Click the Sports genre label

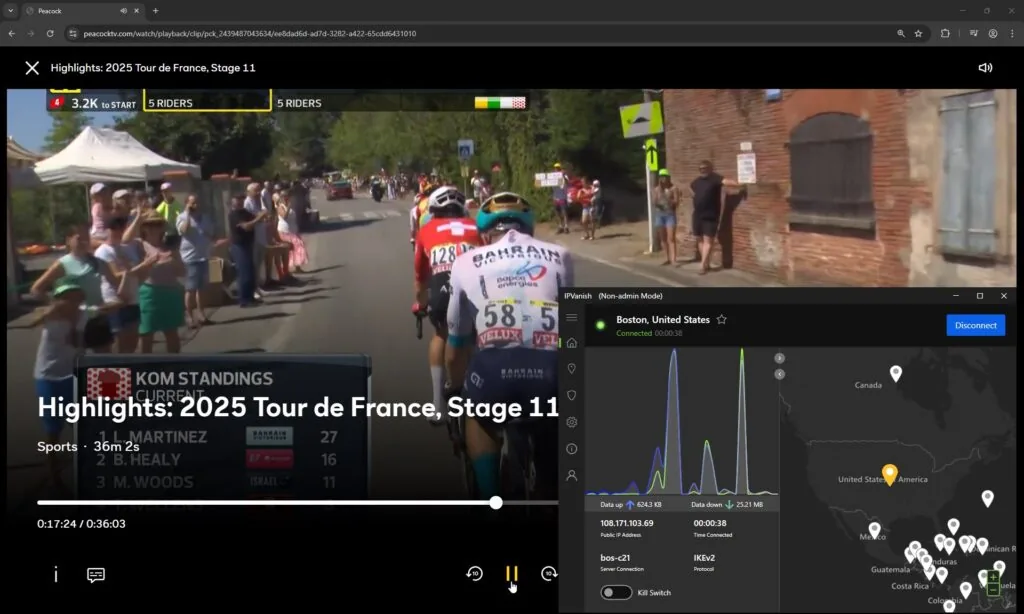[57, 446]
